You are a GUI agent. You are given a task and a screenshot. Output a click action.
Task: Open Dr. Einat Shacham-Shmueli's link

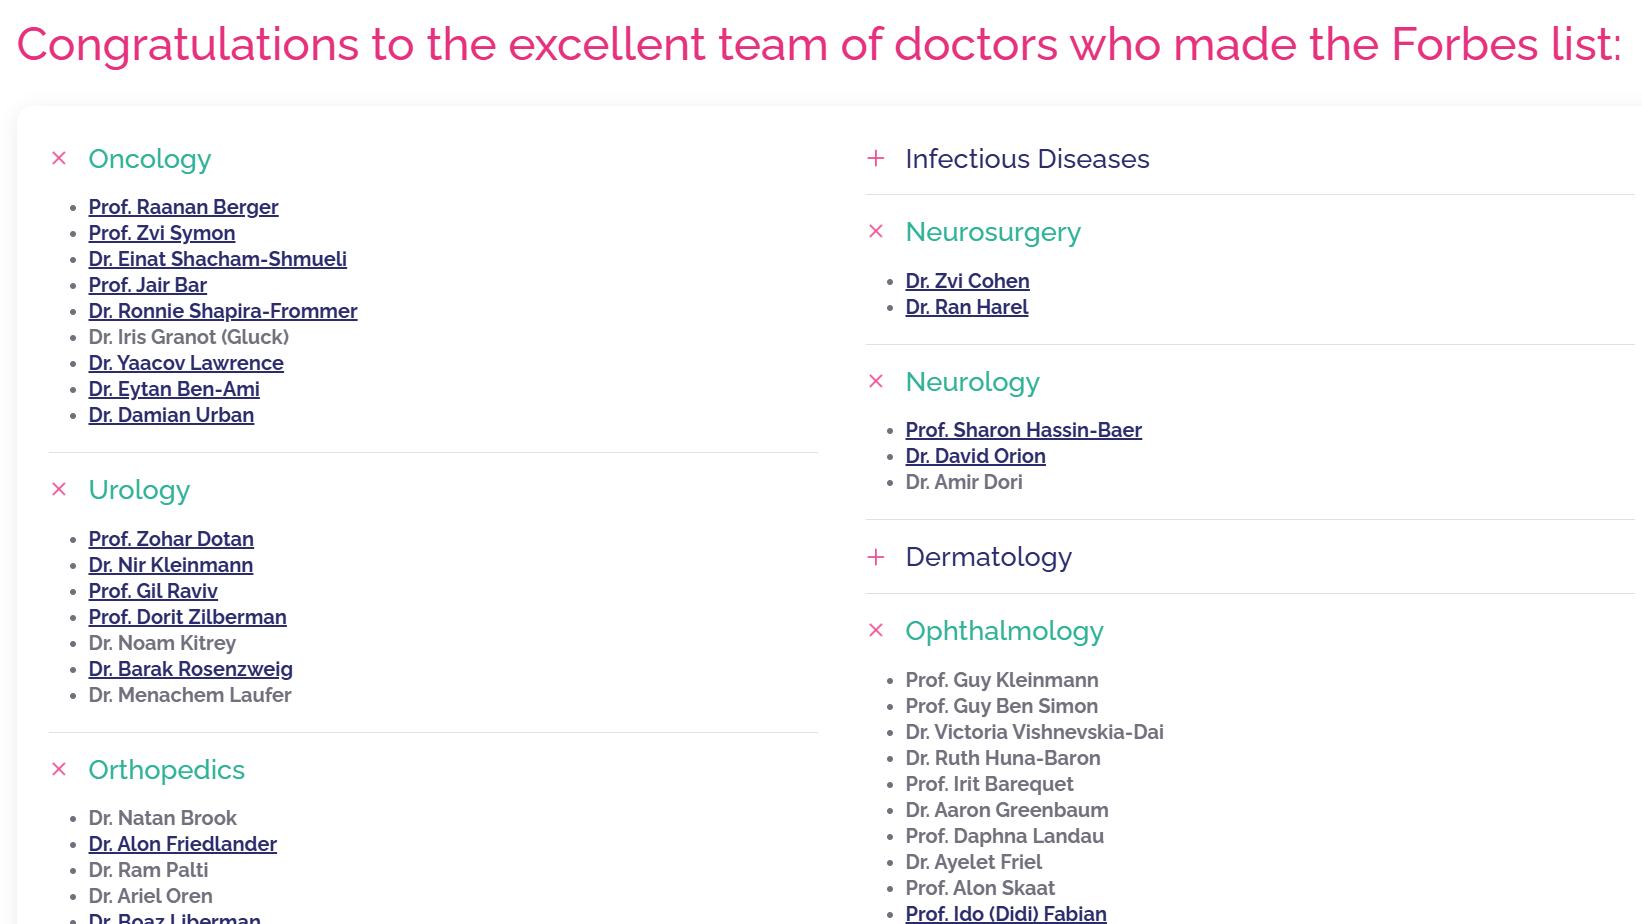click(217, 259)
